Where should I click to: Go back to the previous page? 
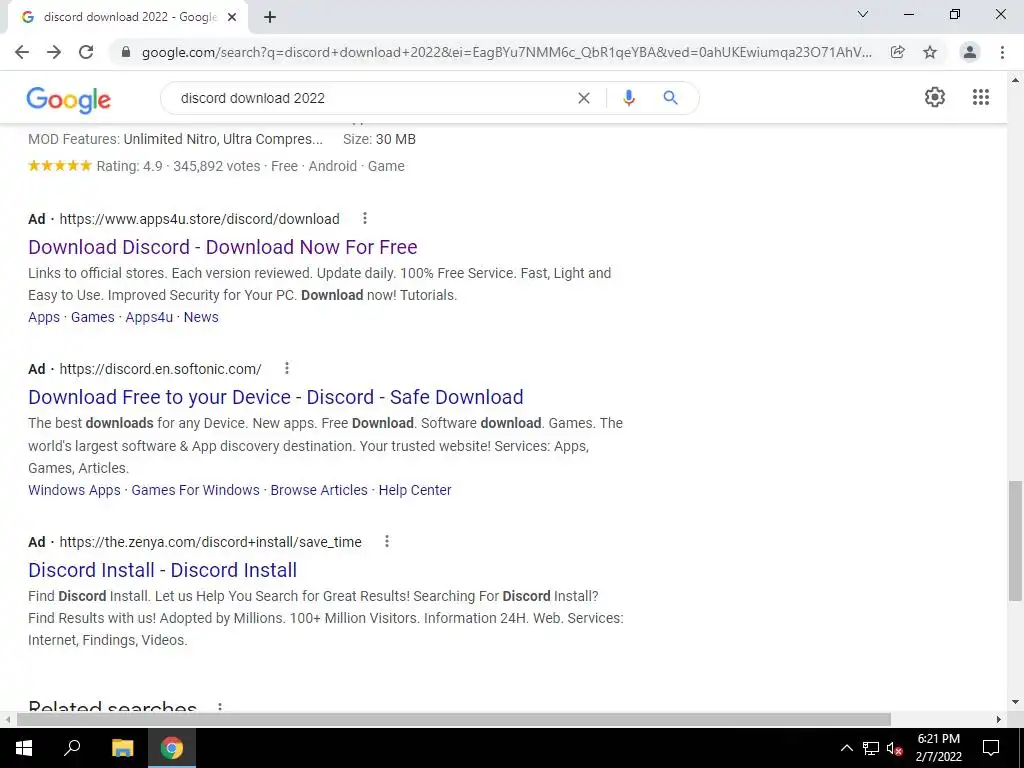click(x=22, y=52)
